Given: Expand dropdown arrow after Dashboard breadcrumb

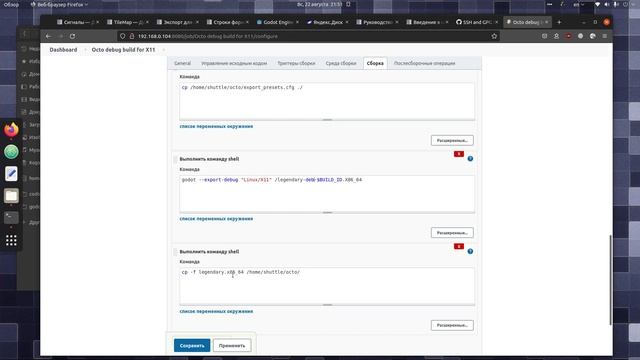Looking at the screenshot, I should 85,50.
